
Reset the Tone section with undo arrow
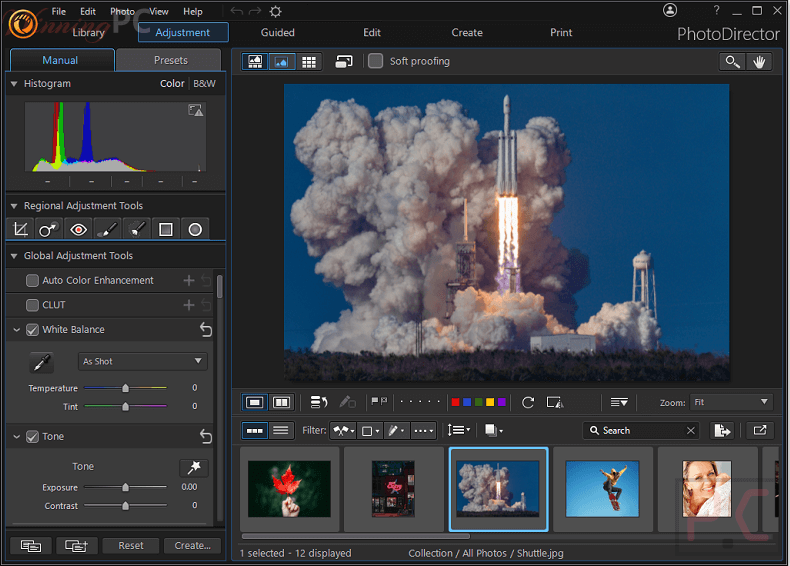[x=206, y=436]
